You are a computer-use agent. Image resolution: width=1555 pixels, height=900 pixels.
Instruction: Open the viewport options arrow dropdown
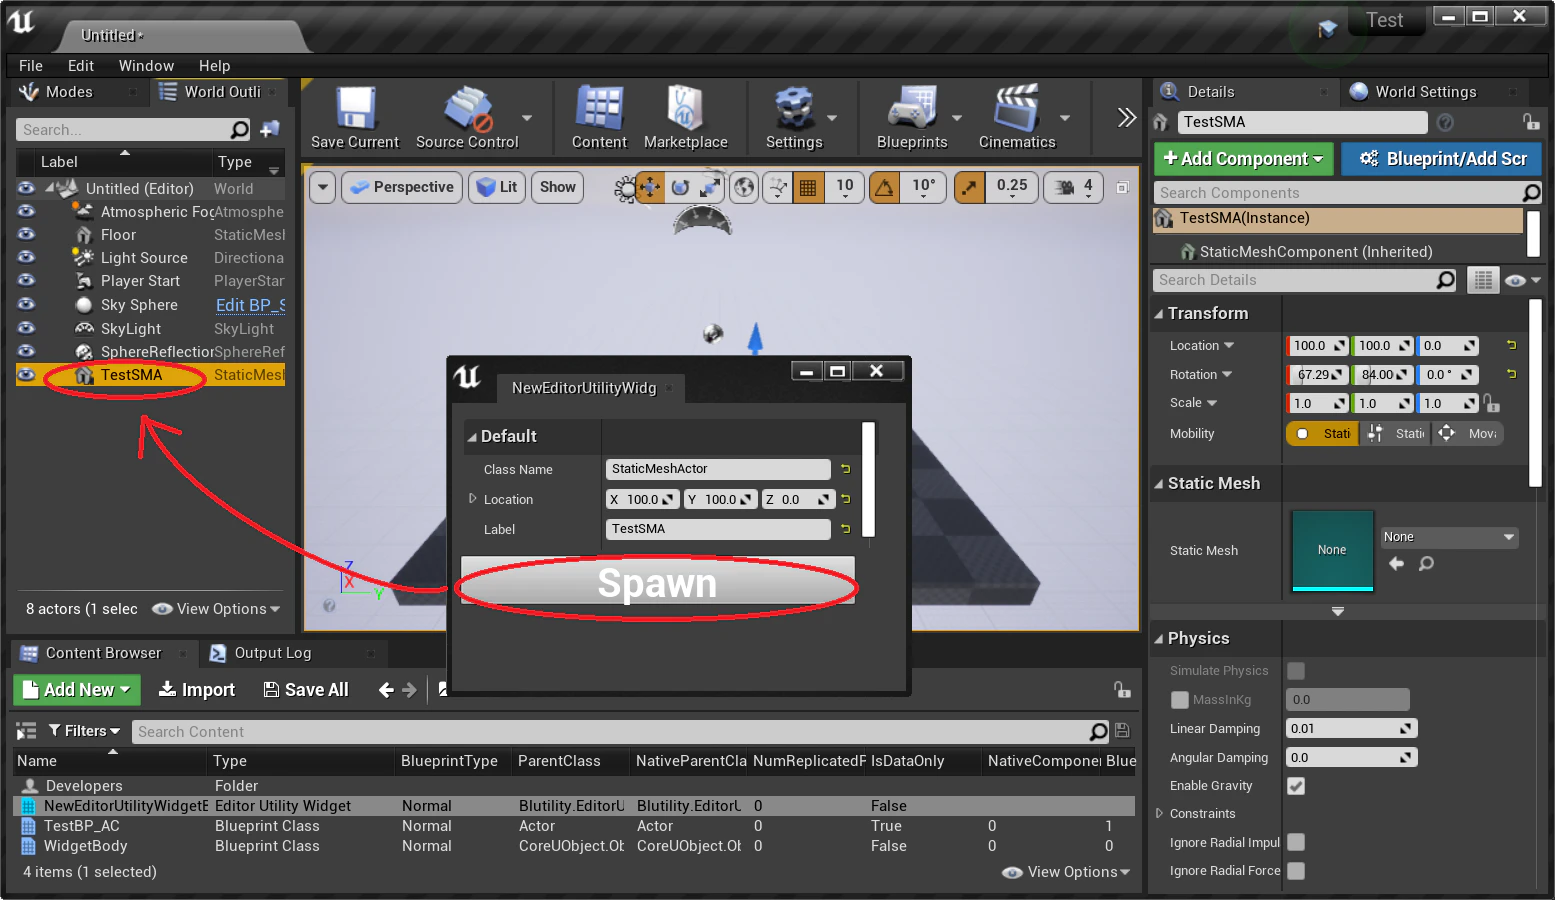322,187
